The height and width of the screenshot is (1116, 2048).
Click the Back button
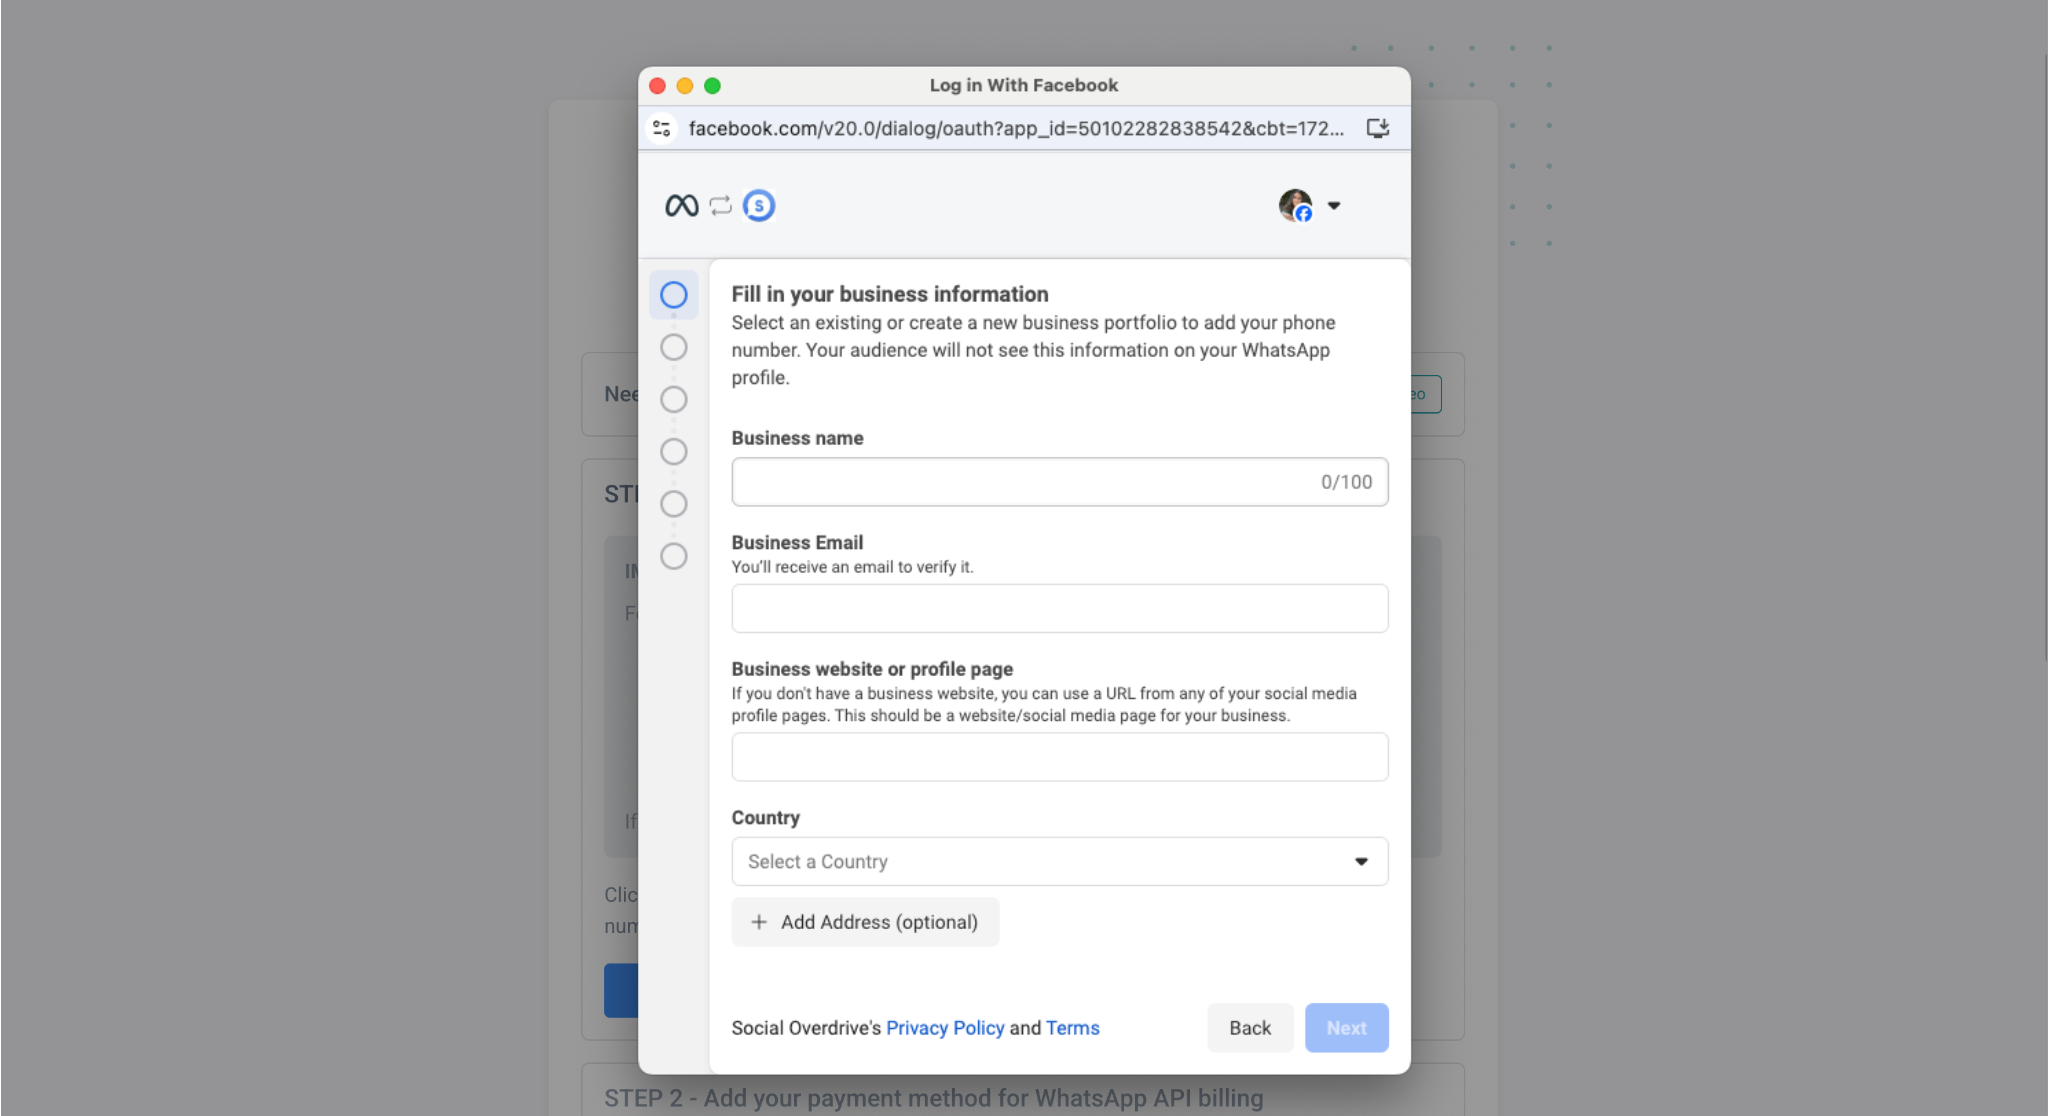[1250, 1028]
